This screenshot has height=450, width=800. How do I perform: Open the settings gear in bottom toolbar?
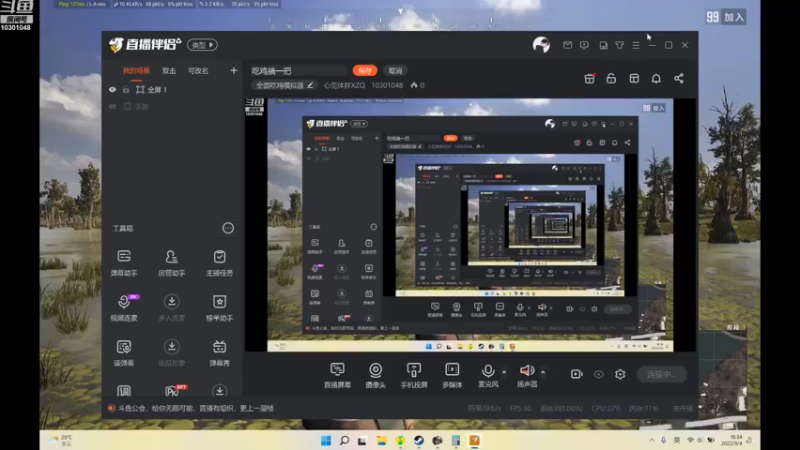(x=620, y=374)
